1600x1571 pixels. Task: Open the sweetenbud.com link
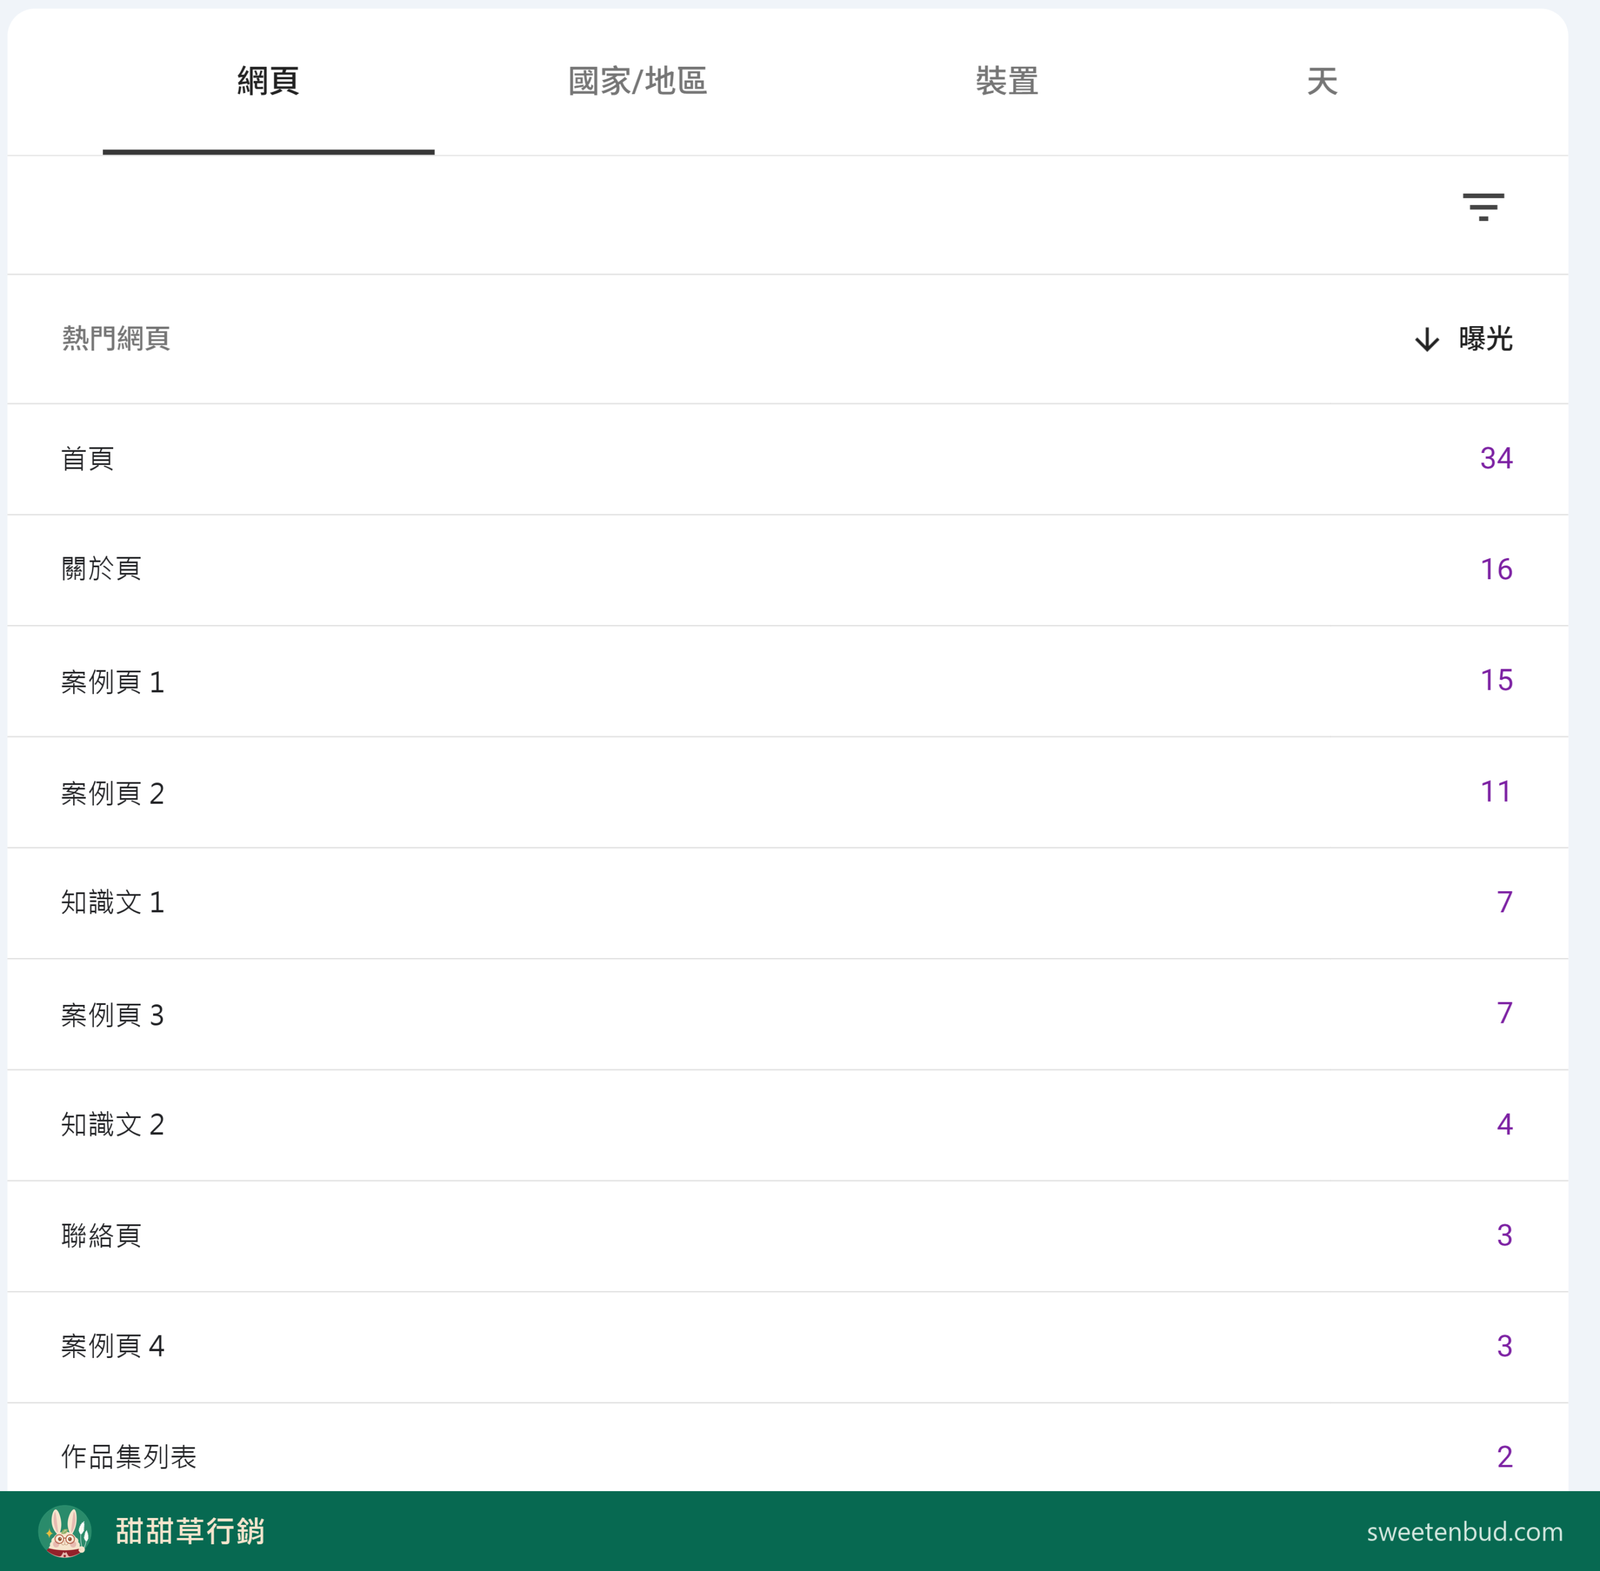1464,1532
